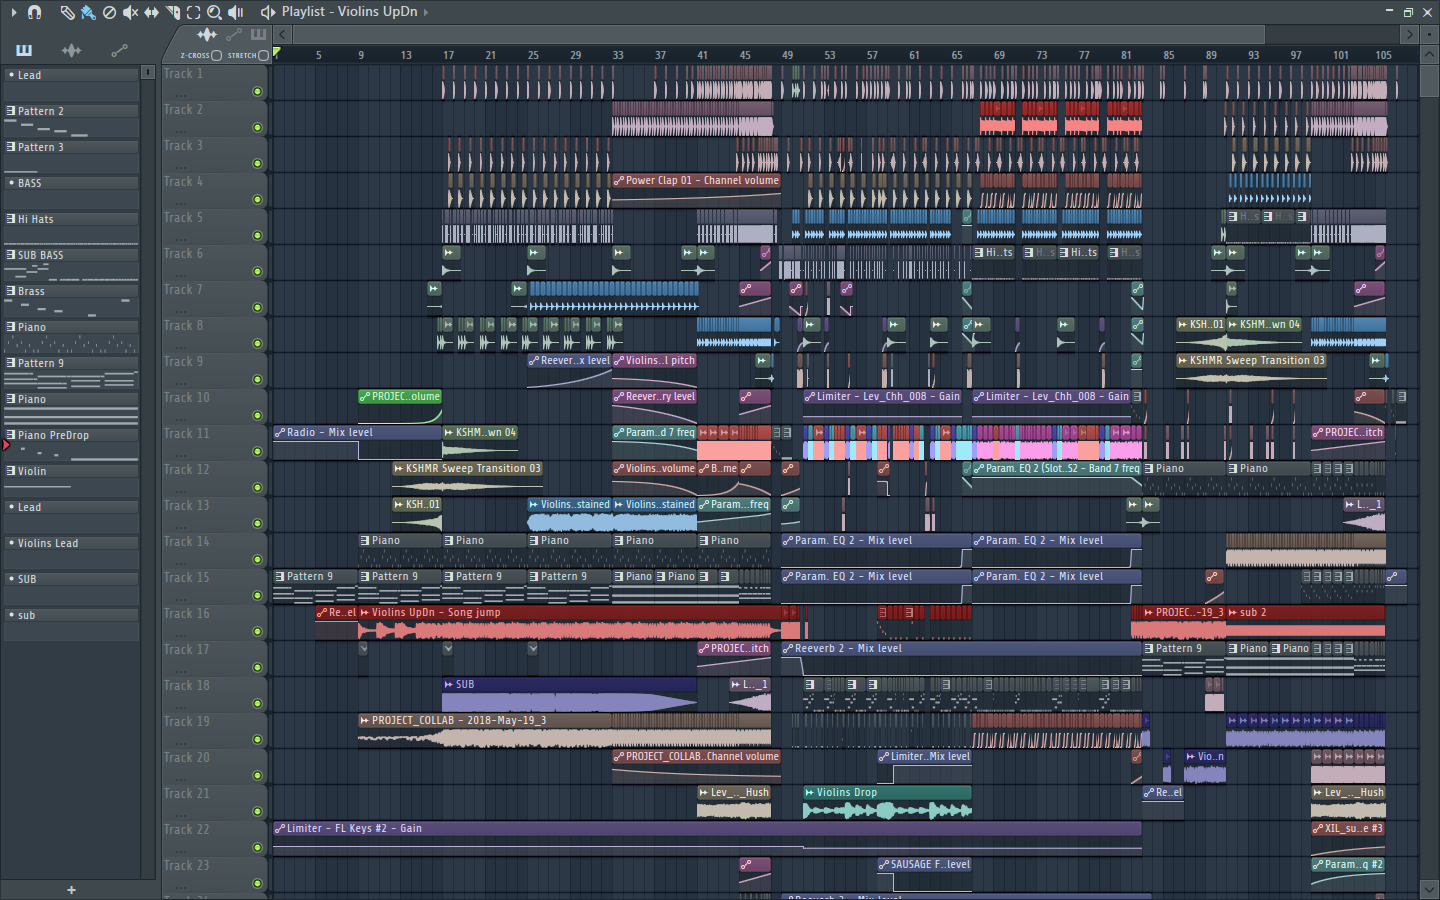1440x900 pixels.
Task: Click the green playhead marker at bar 1
Action: click(x=276, y=53)
